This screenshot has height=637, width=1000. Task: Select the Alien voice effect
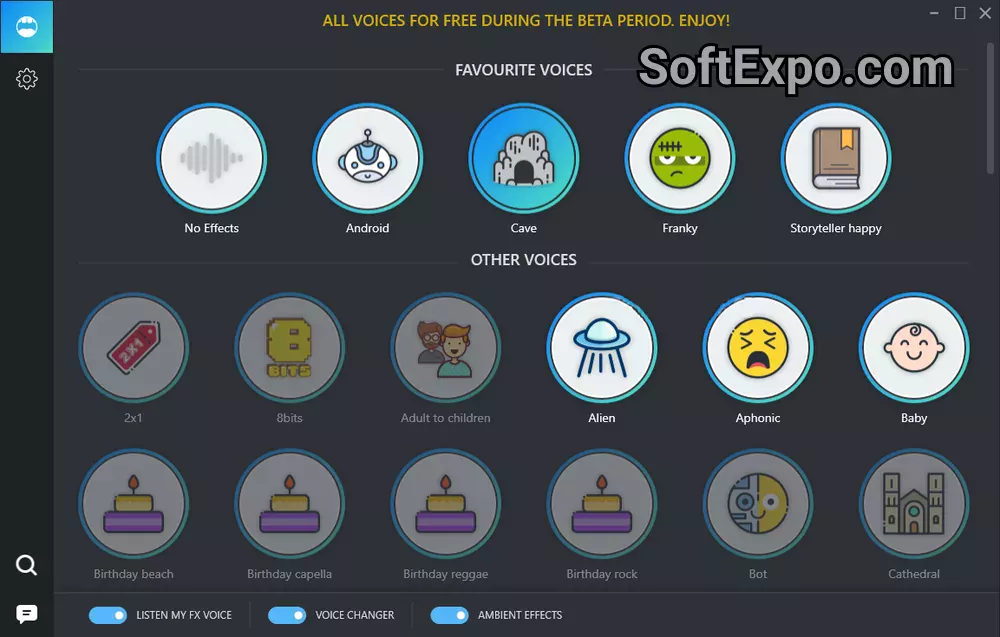(602, 347)
